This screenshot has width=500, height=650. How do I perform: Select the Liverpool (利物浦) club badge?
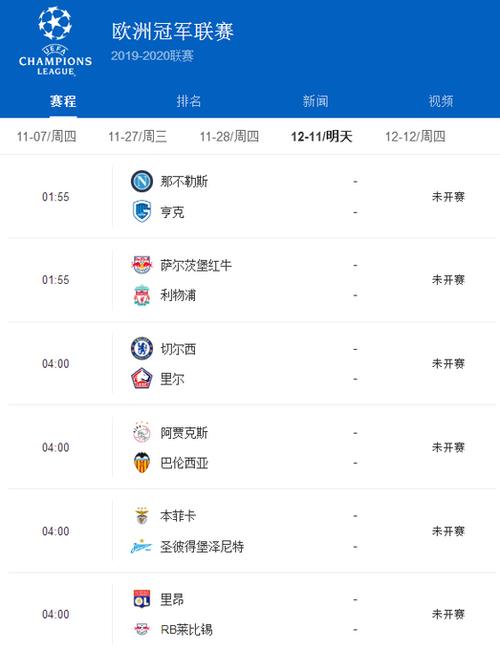click(x=142, y=295)
